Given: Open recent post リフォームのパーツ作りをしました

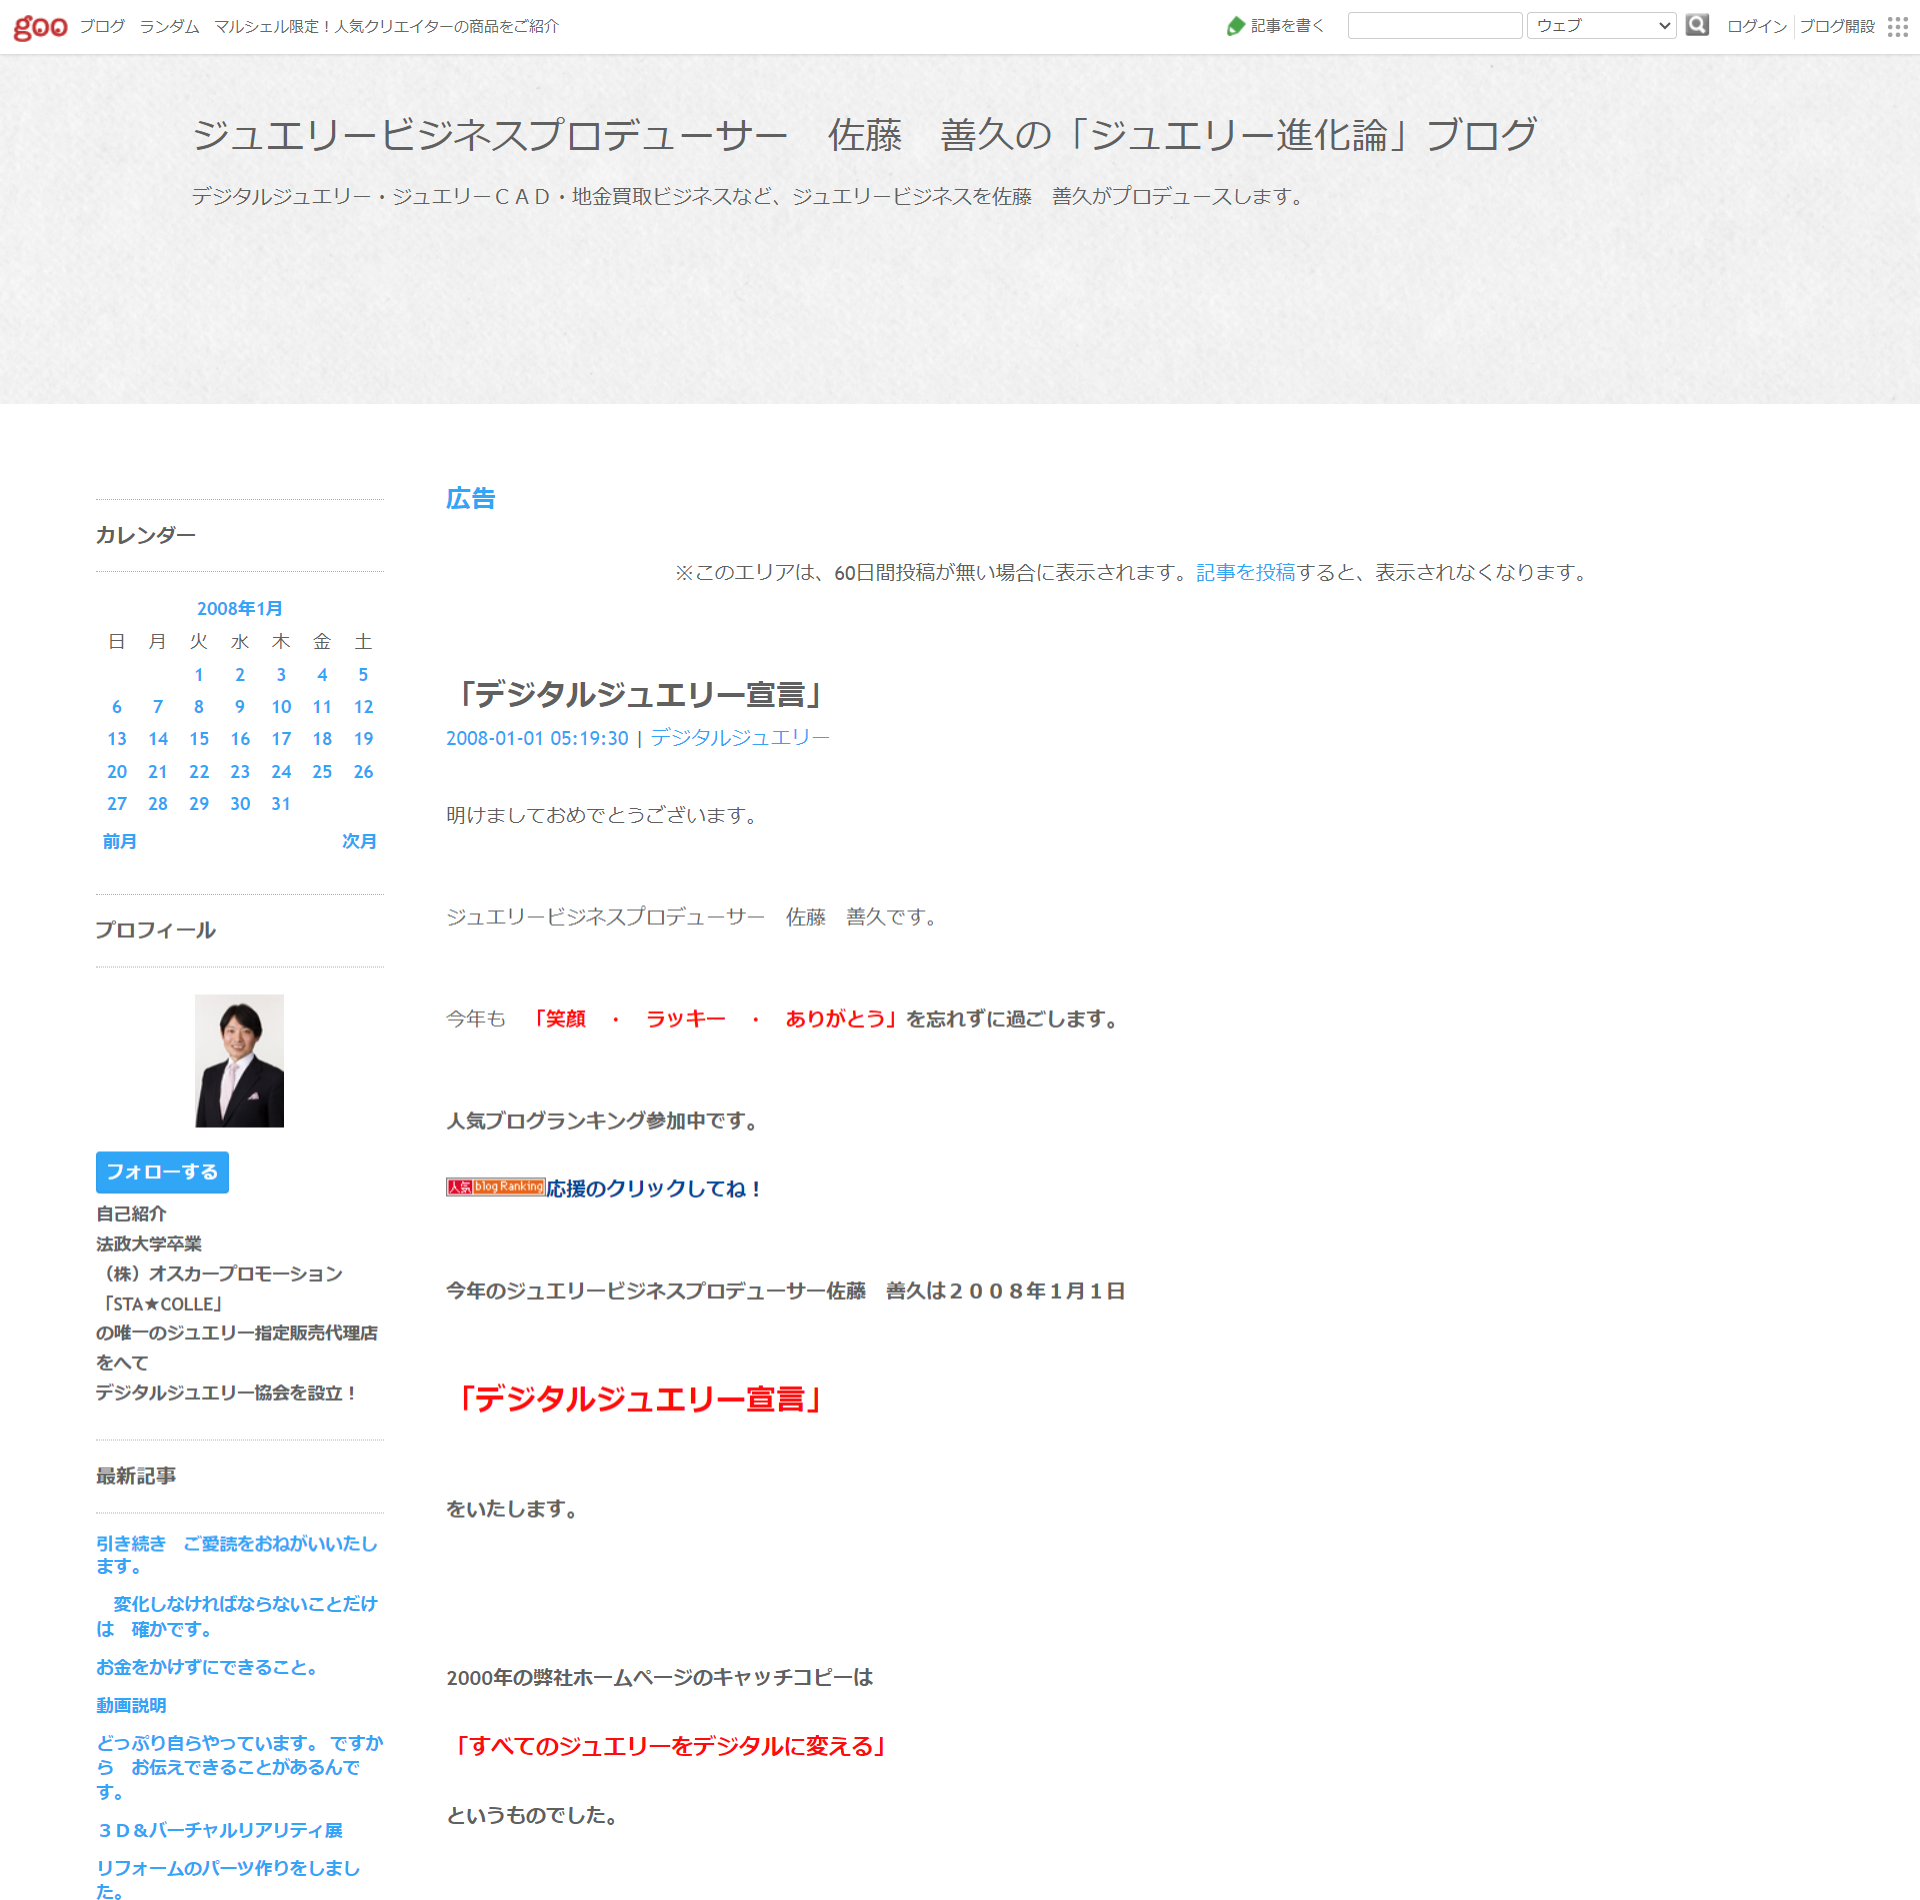Looking at the screenshot, I should (x=228, y=1879).
